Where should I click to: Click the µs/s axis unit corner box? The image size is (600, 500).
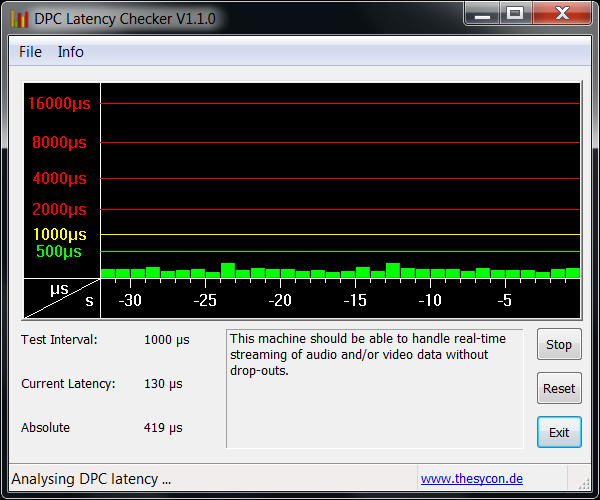pos(62,298)
